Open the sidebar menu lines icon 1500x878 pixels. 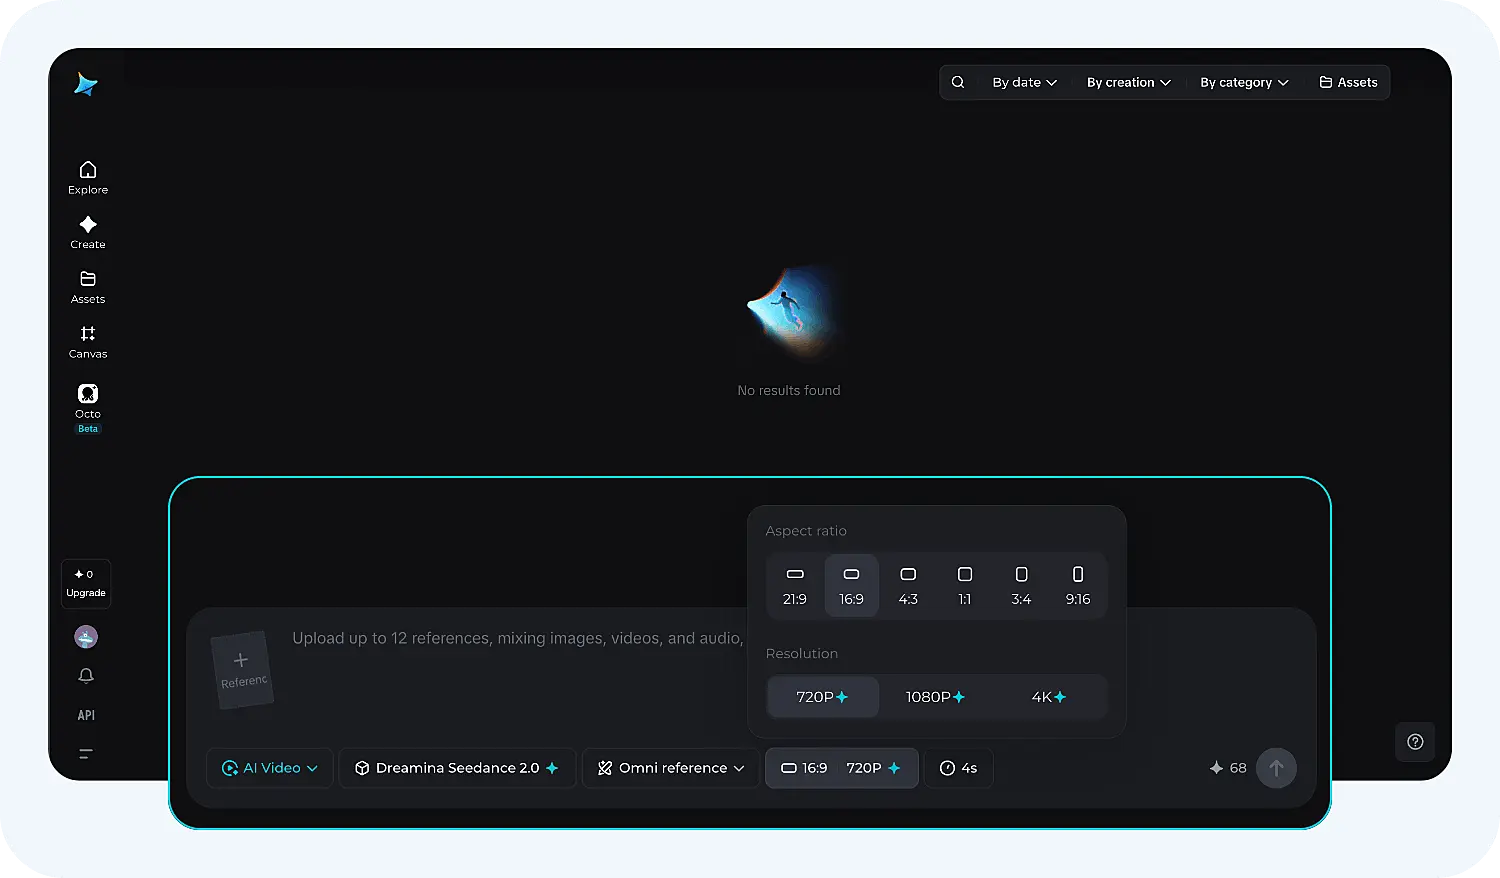click(x=86, y=754)
